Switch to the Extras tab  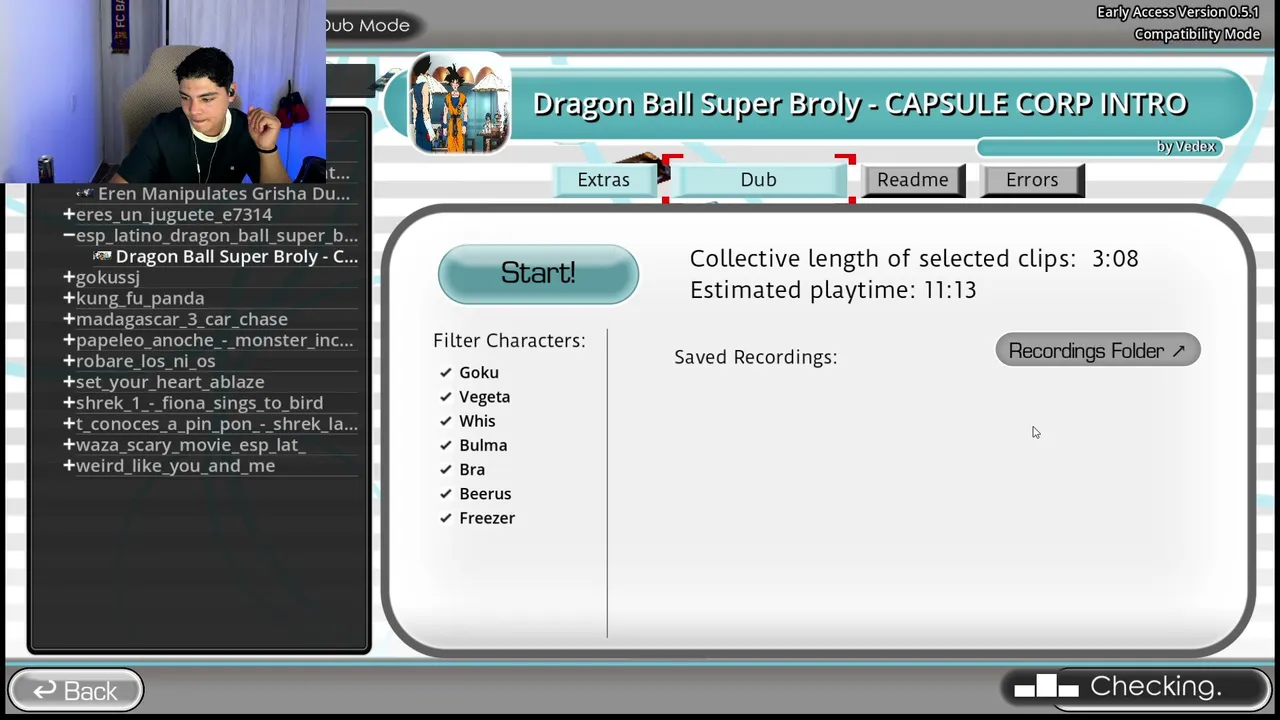[x=604, y=180]
